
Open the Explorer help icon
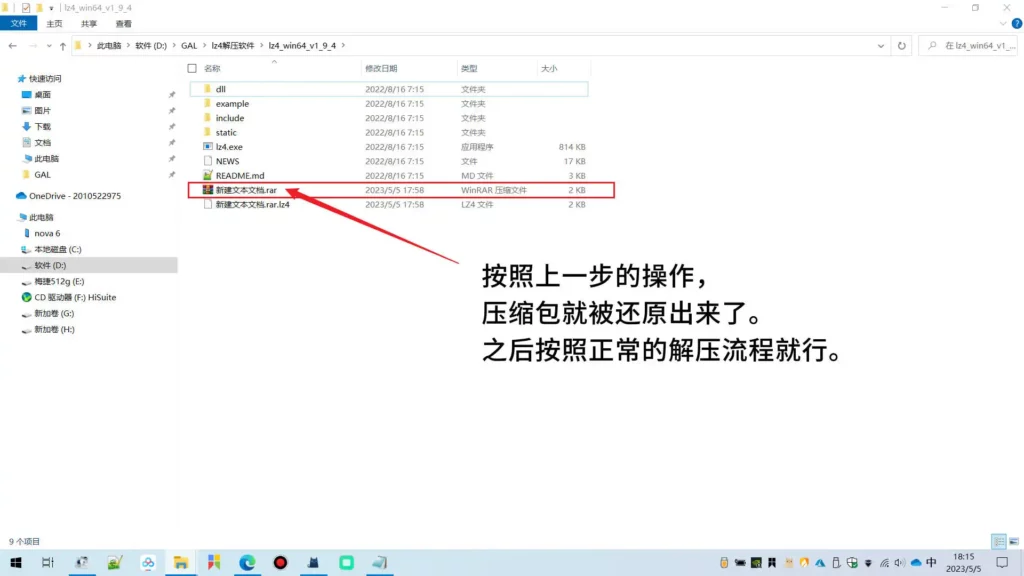(x=1016, y=24)
